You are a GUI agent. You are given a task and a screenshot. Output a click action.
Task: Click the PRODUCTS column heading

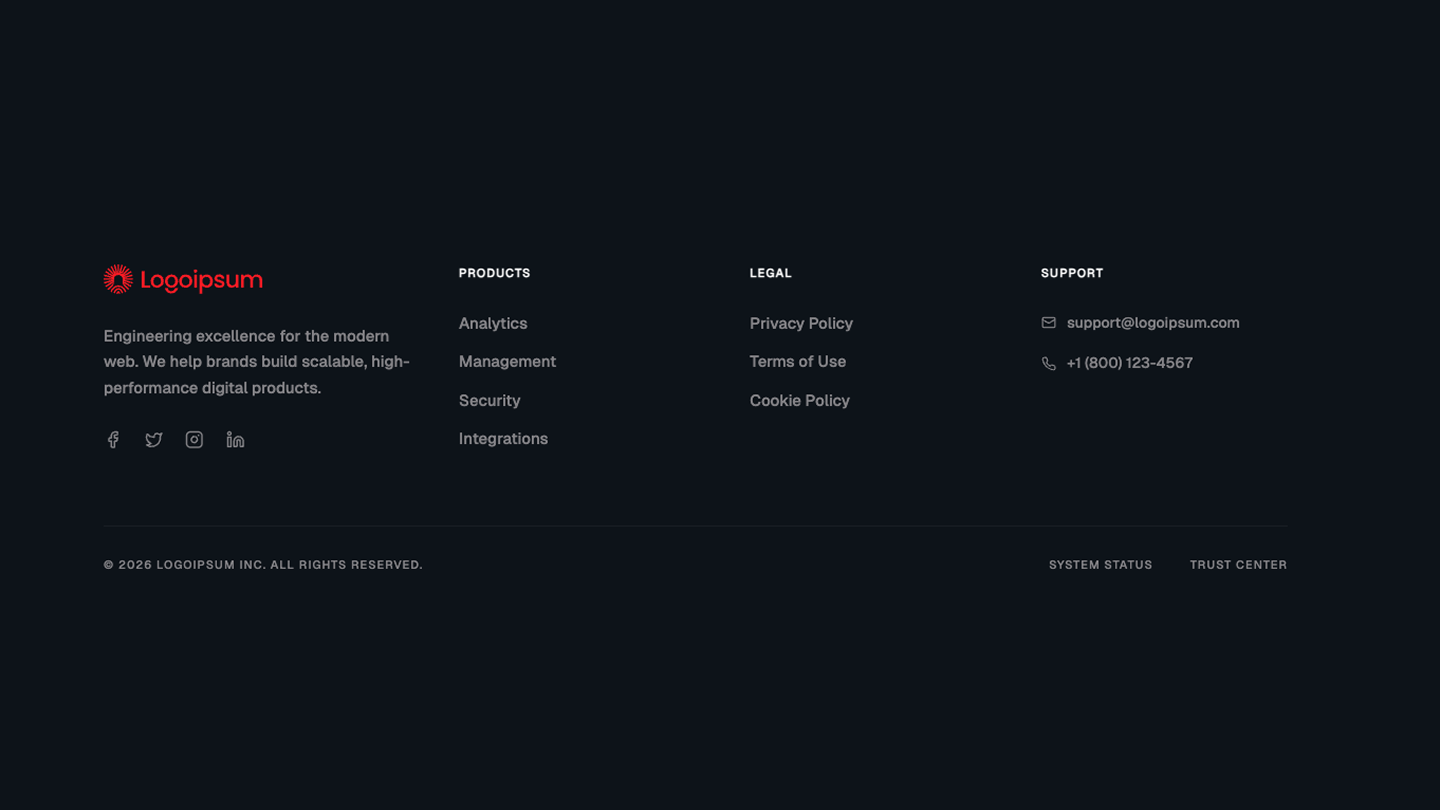(494, 272)
